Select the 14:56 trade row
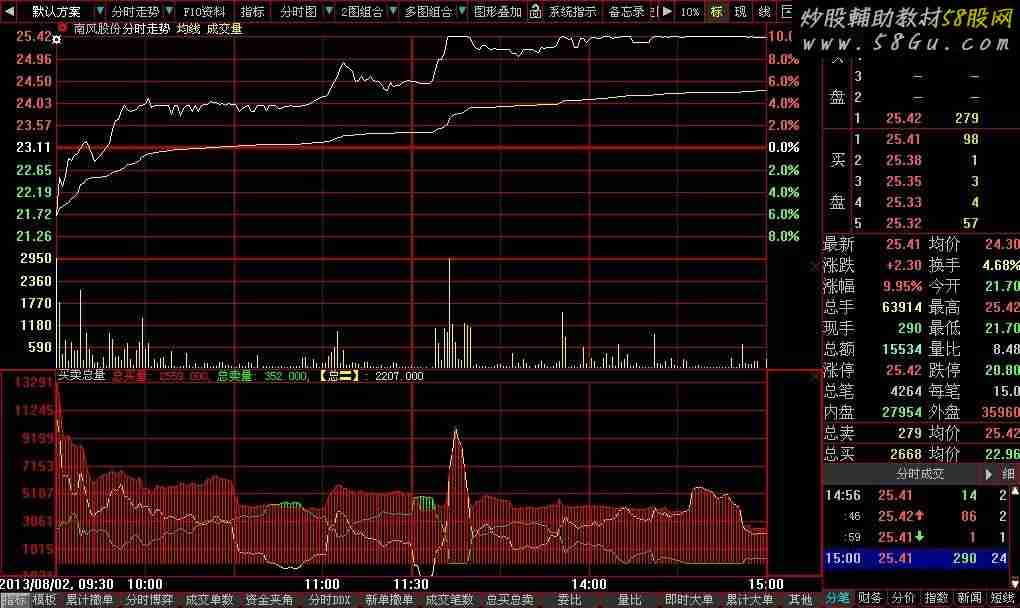Image resolution: width=1020 pixels, height=608 pixels. [x=916, y=496]
